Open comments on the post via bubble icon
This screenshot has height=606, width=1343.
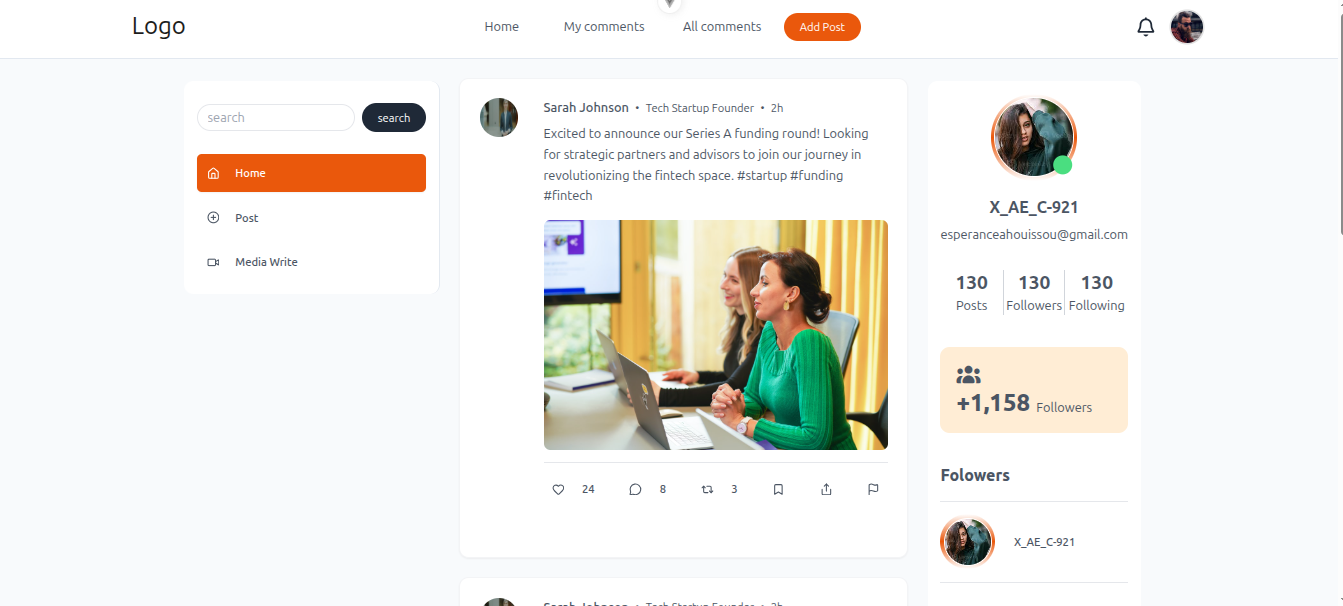click(x=635, y=489)
